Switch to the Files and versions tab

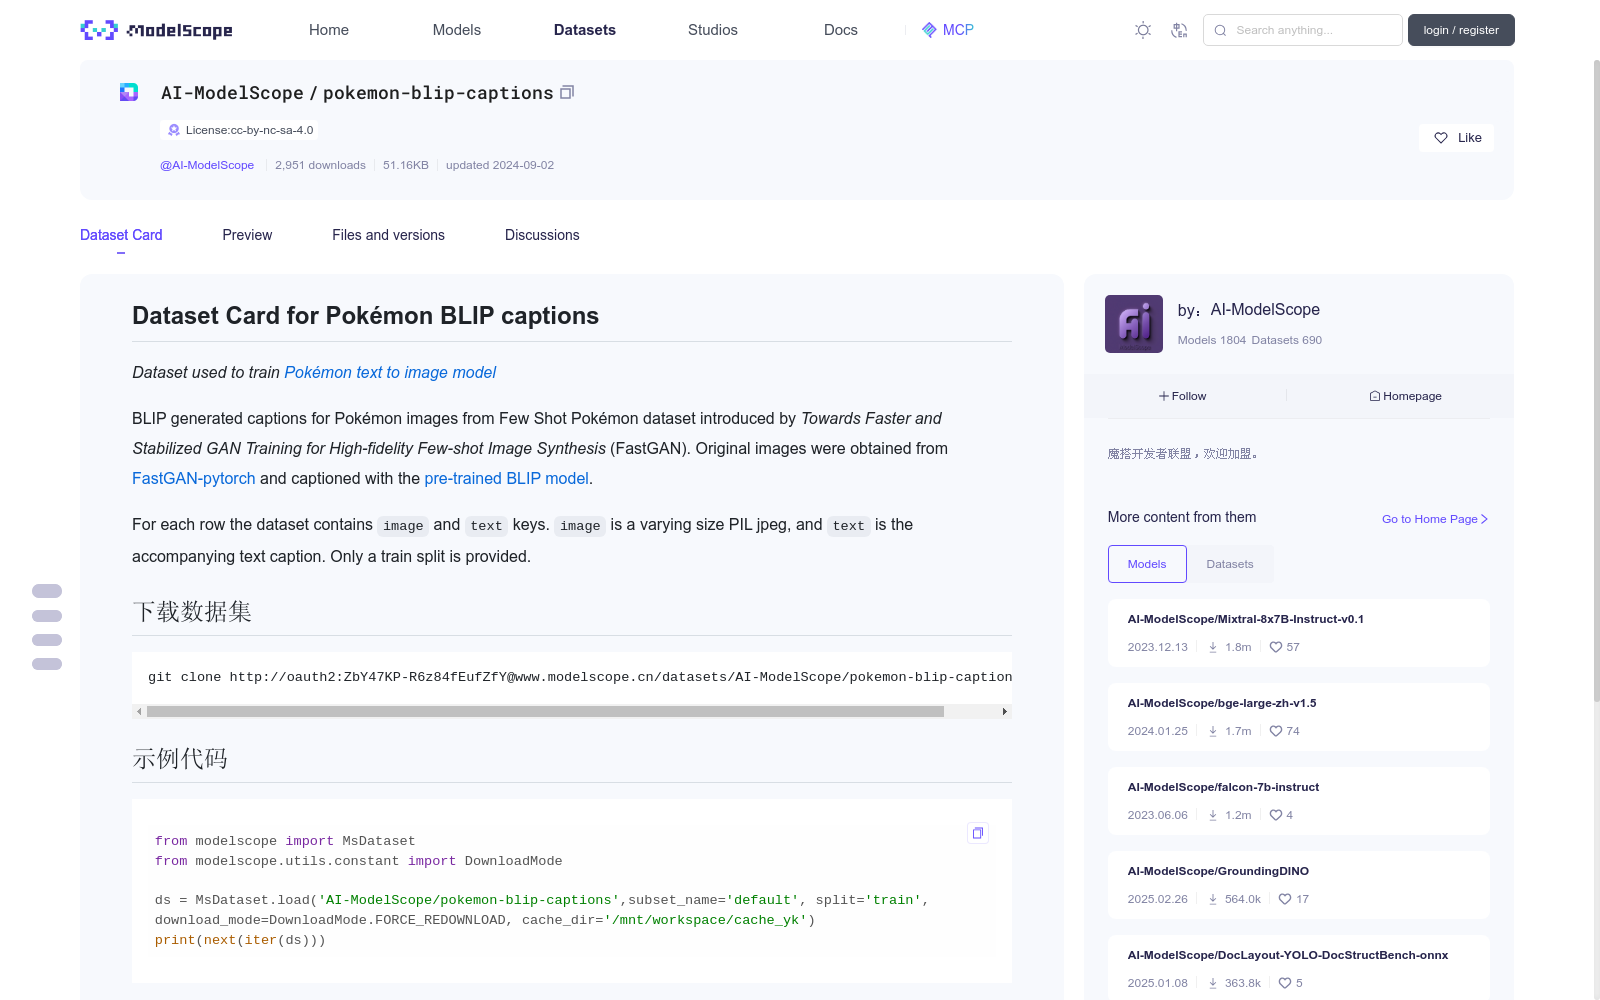pyautogui.click(x=388, y=235)
